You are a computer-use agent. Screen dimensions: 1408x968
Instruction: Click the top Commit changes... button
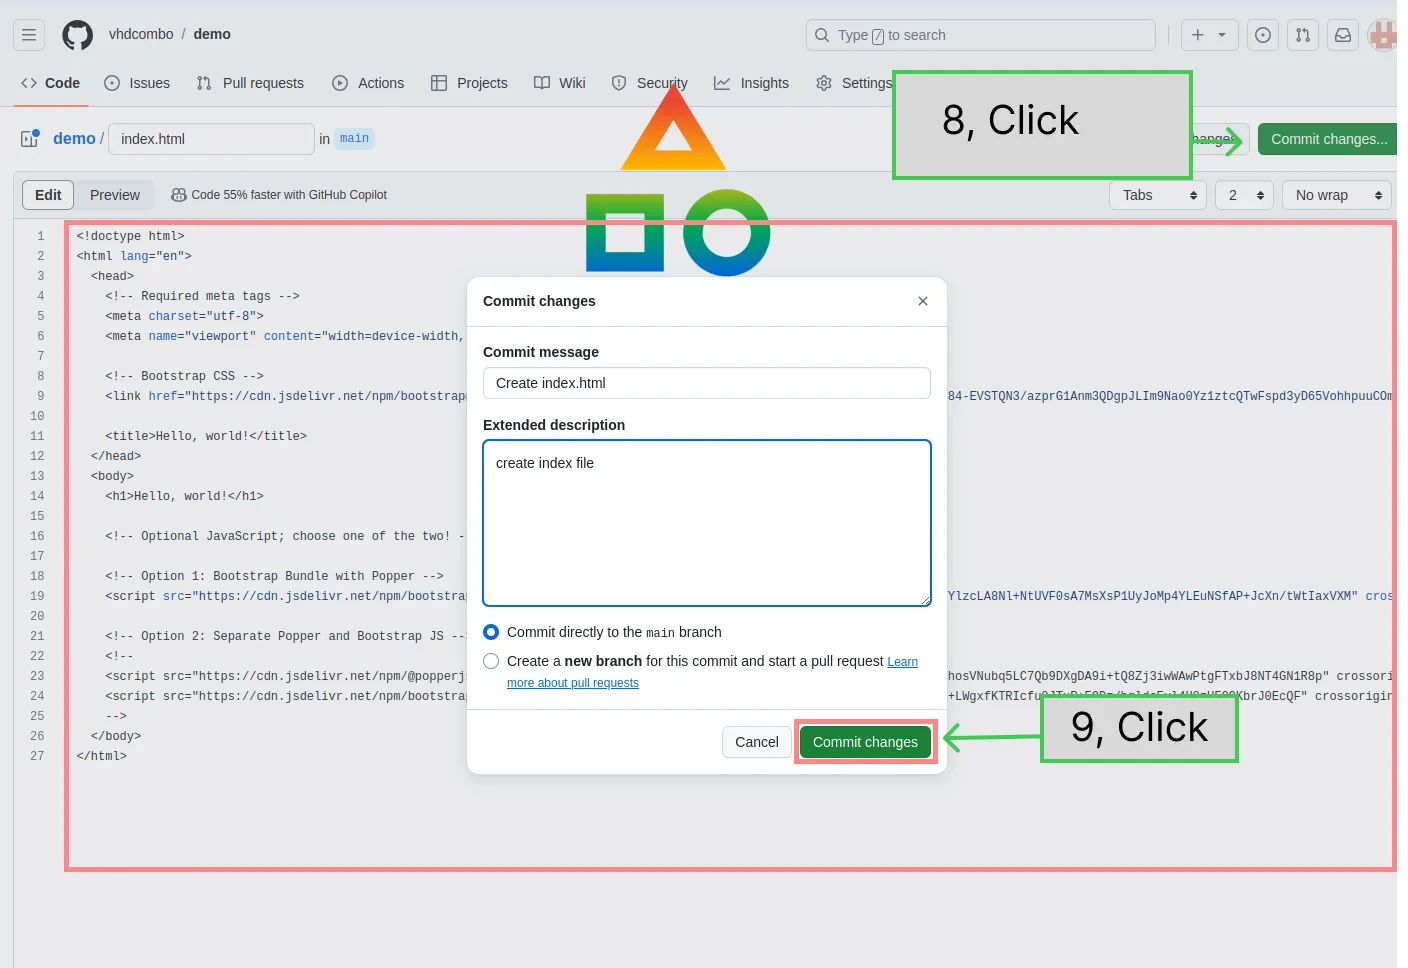point(1328,139)
